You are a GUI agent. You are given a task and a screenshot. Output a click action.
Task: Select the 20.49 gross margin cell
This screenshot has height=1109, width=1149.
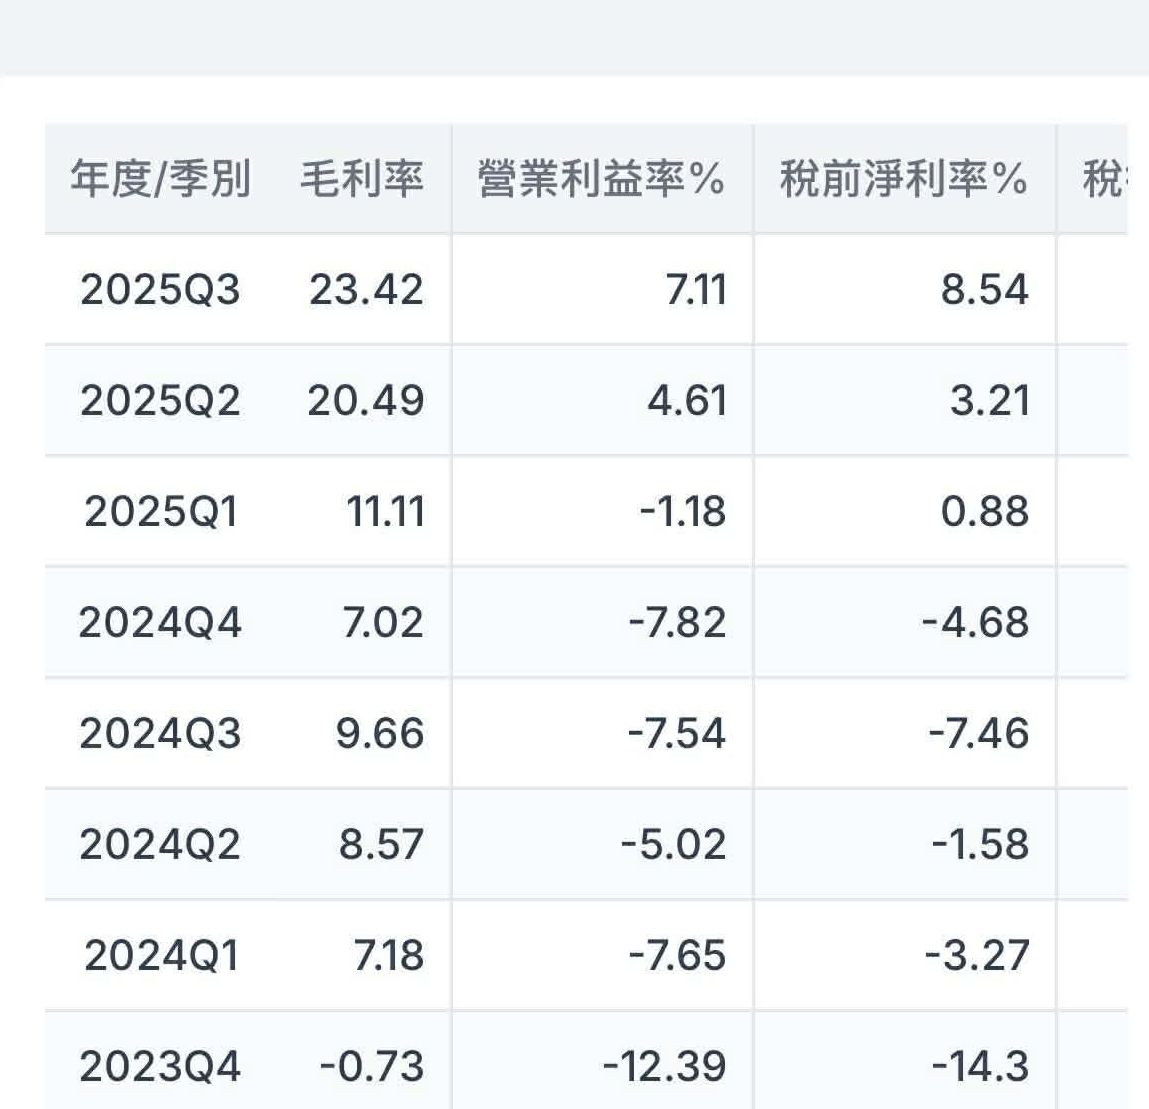click(x=366, y=401)
